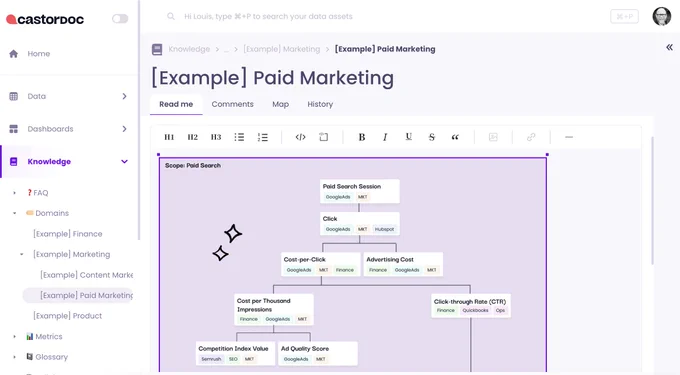Click the Cost-per-Click node

[x=320, y=264]
